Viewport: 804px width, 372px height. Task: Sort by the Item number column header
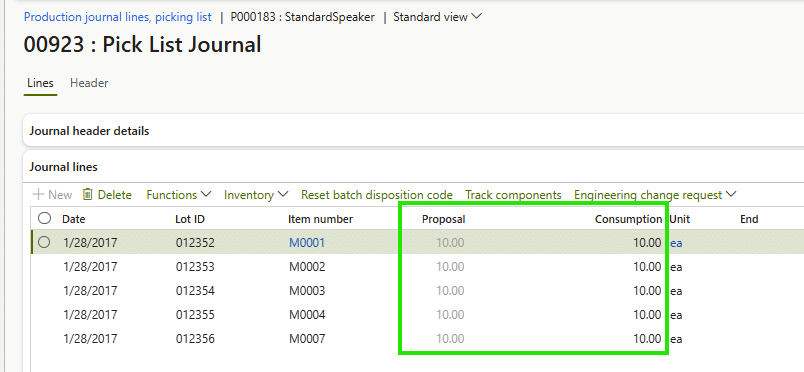320,219
